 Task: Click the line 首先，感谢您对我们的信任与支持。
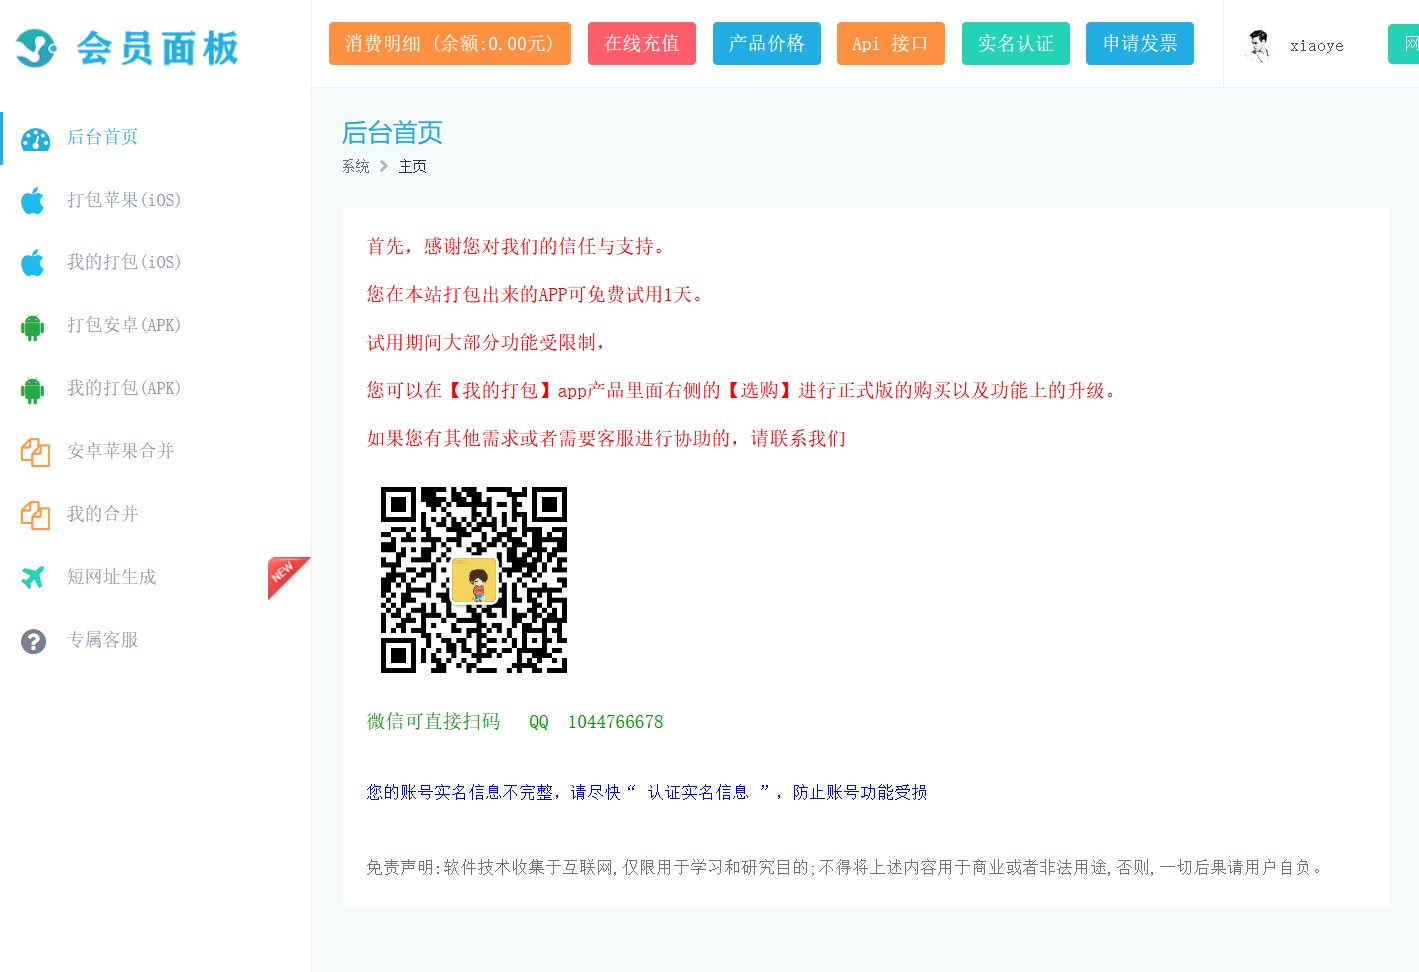tap(518, 246)
